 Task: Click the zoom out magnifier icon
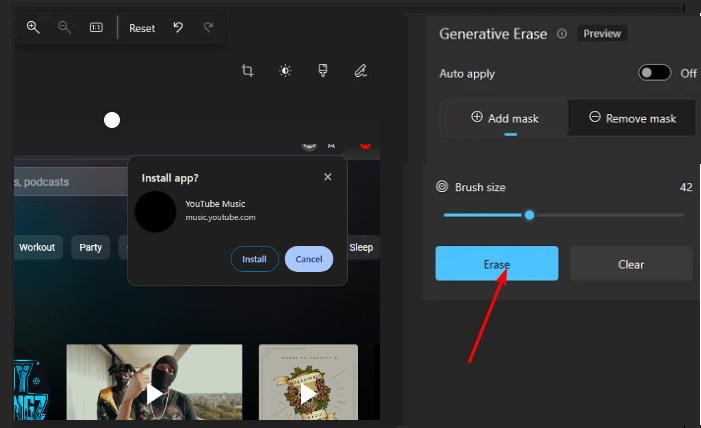tap(64, 27)
